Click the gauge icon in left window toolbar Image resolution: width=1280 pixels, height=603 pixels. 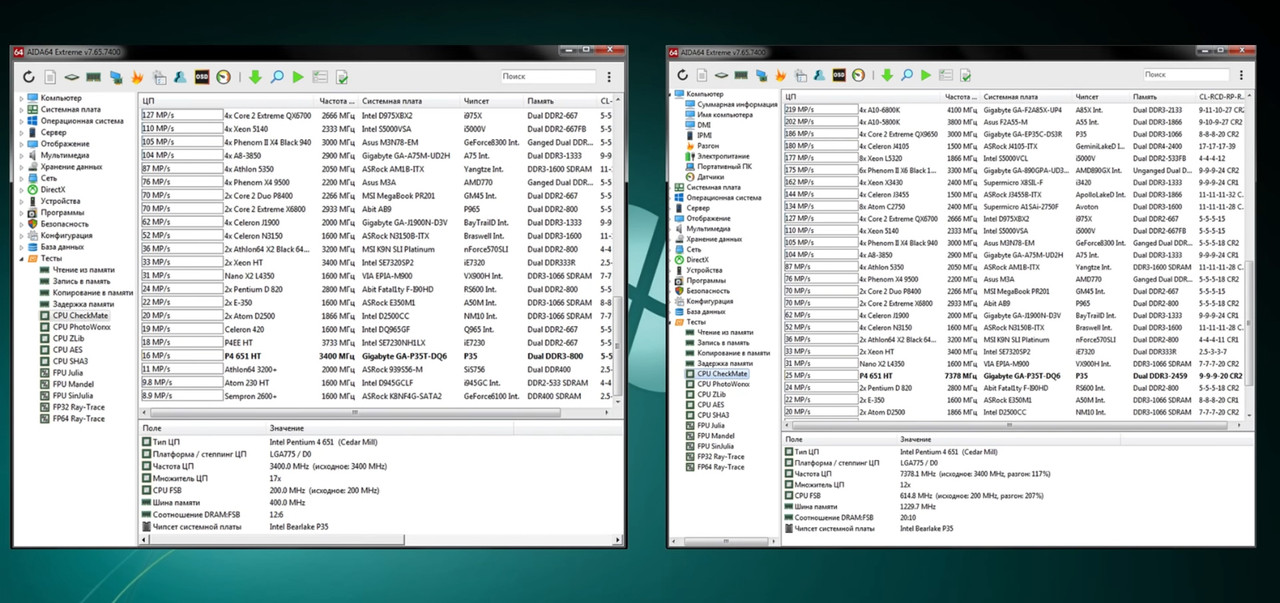224,77
